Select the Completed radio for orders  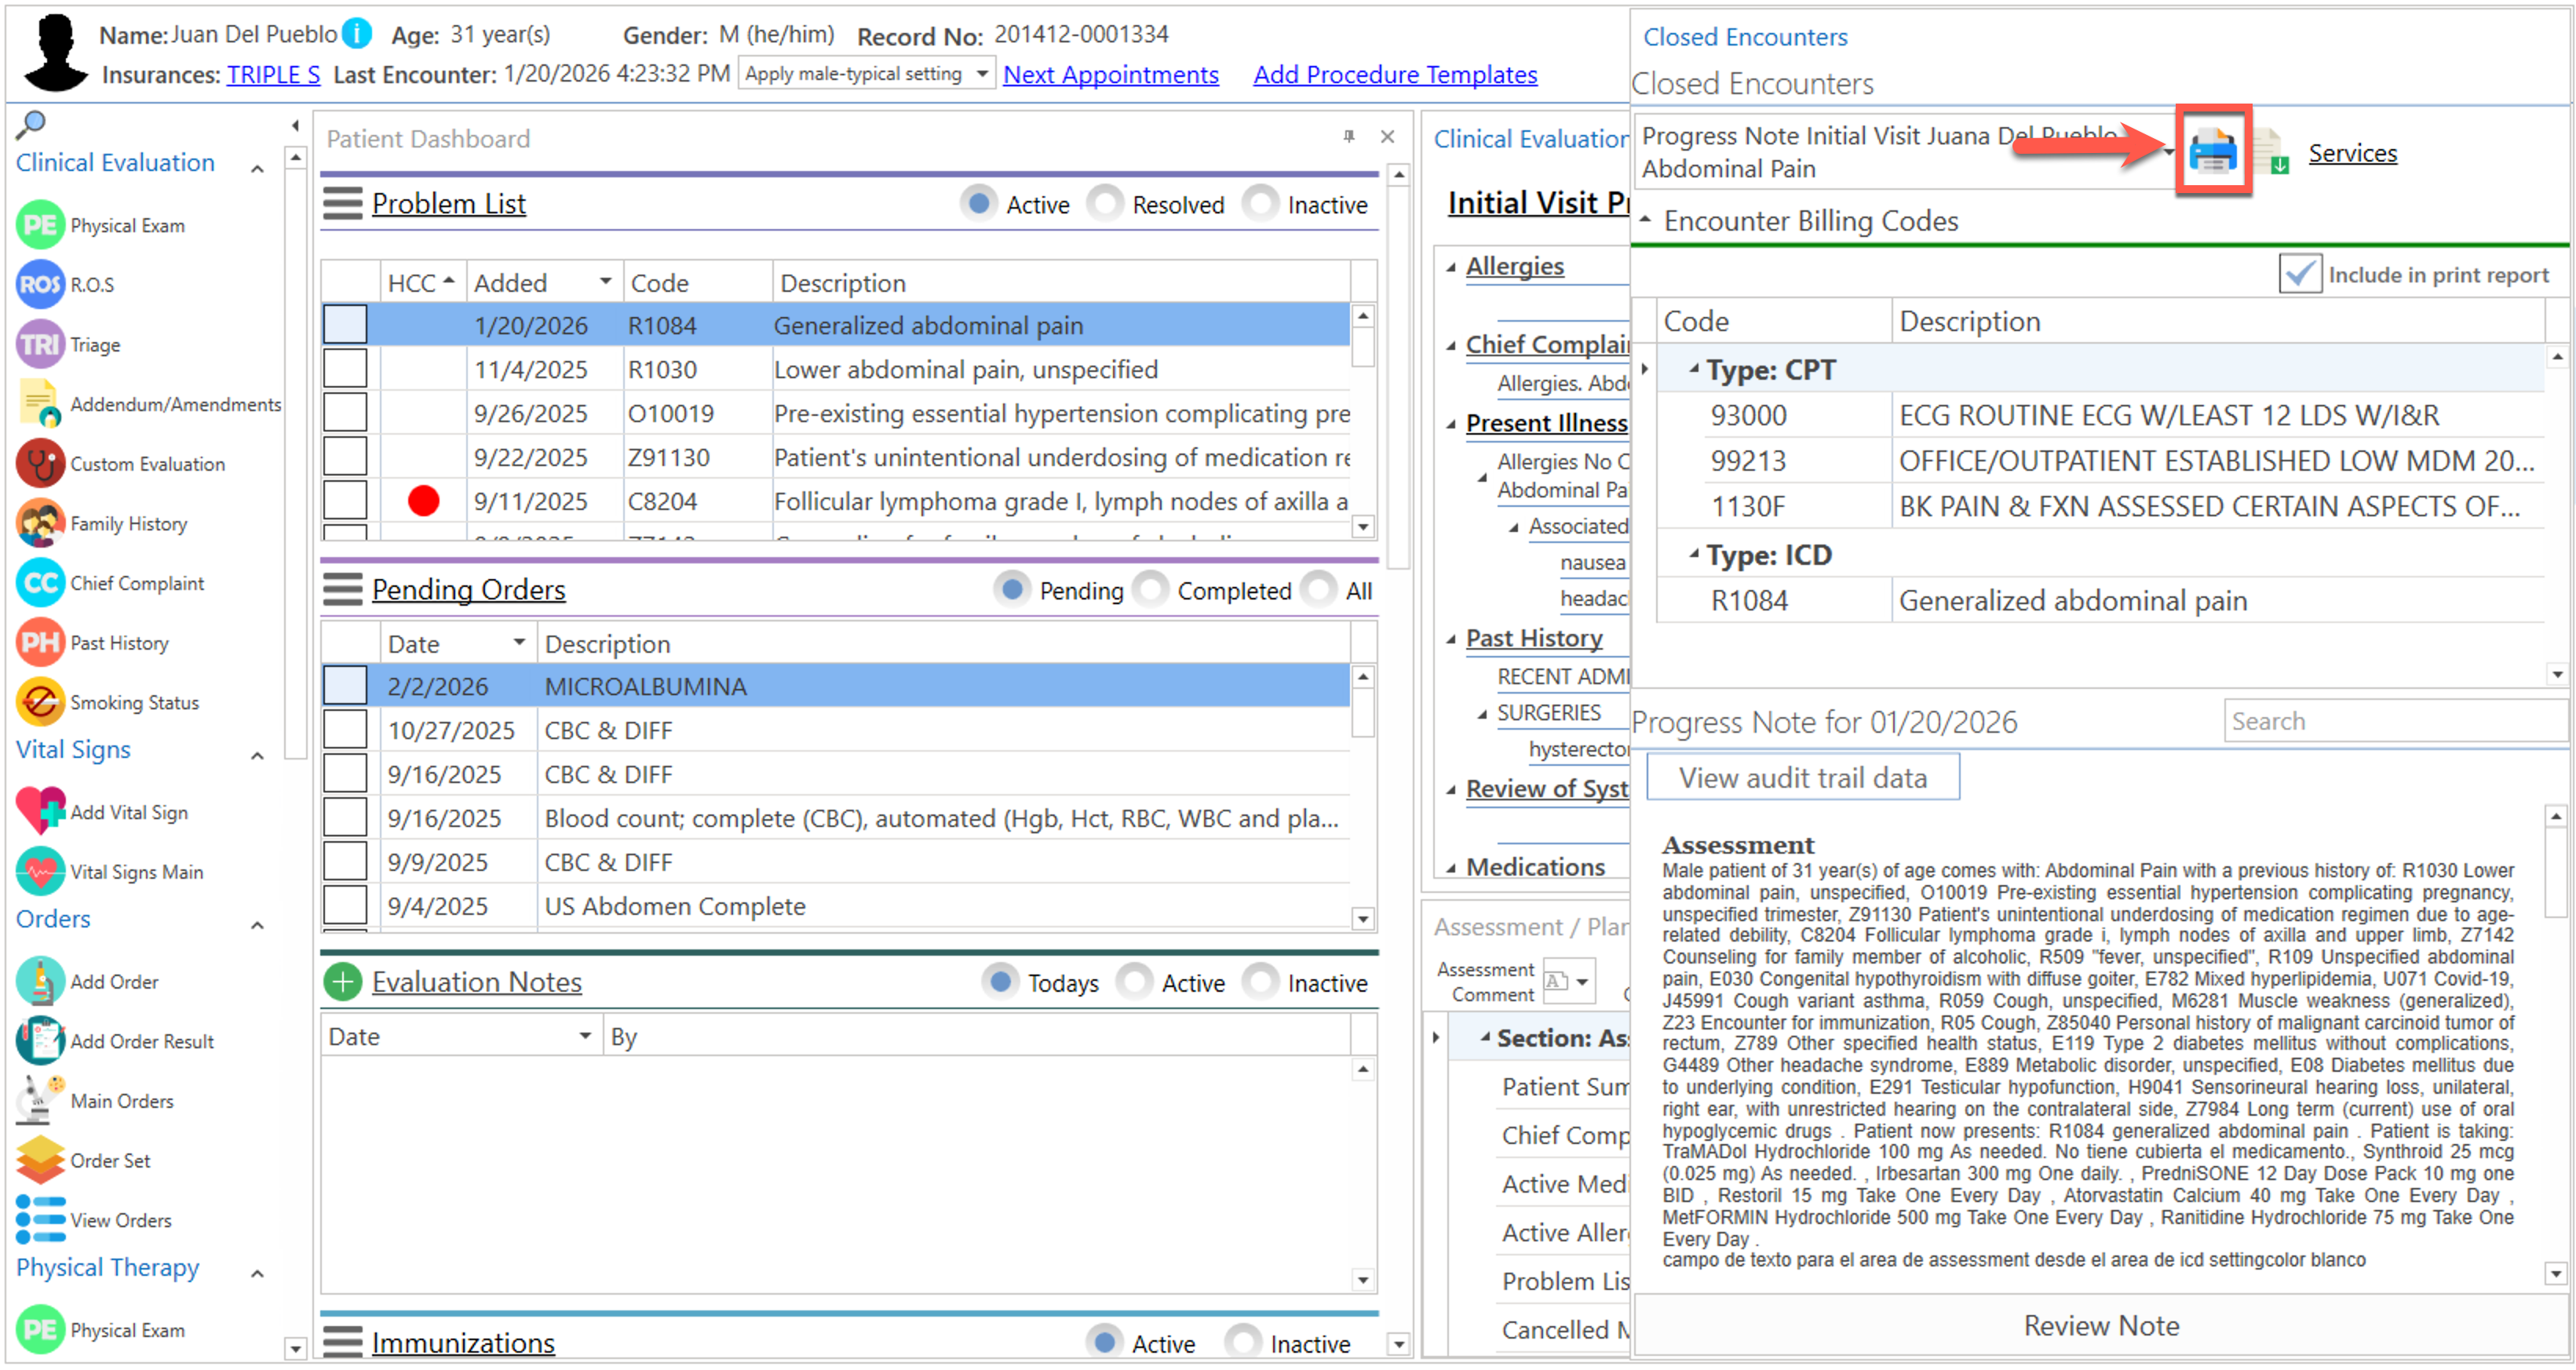[1150, 590]
